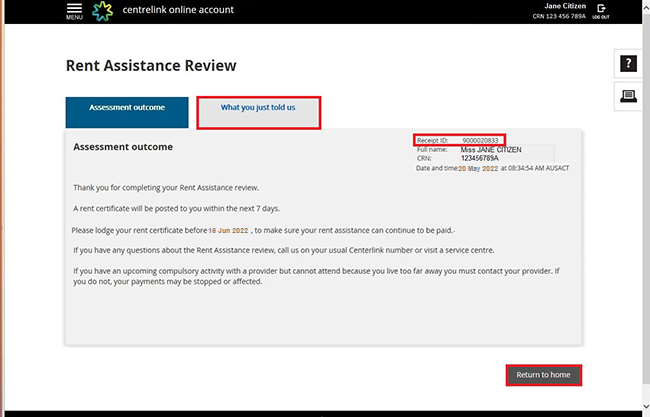This screenshot has width=650, height=417.
Task: Click the date and time 20 May 2022
Action: click(x=478, y=168)
